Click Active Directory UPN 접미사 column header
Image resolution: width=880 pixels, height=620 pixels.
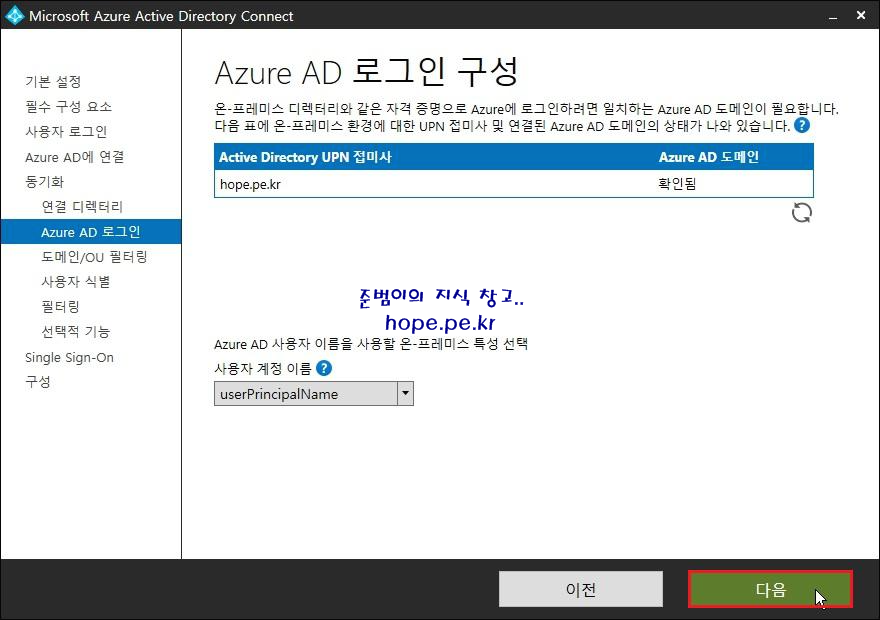click(305, 157)
